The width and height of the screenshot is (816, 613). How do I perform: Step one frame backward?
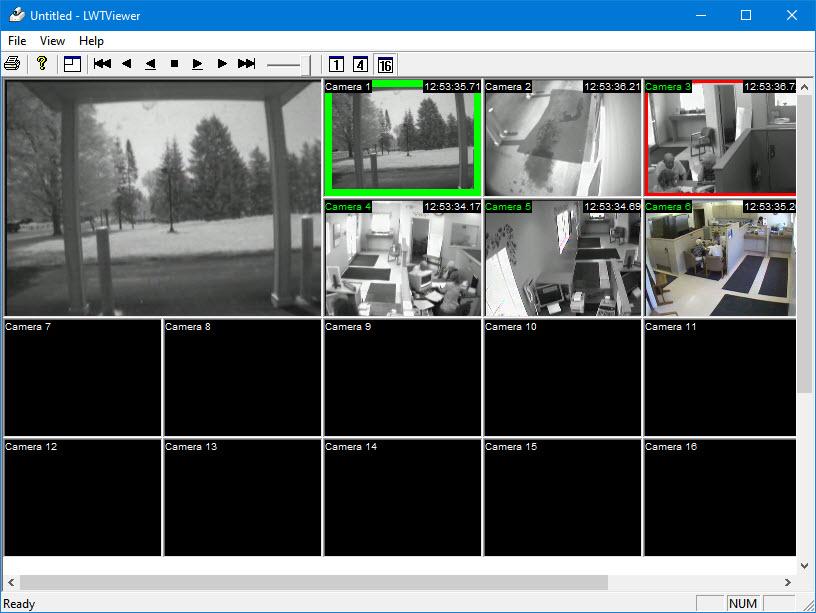pyautogui.click(x=150, y=64)
